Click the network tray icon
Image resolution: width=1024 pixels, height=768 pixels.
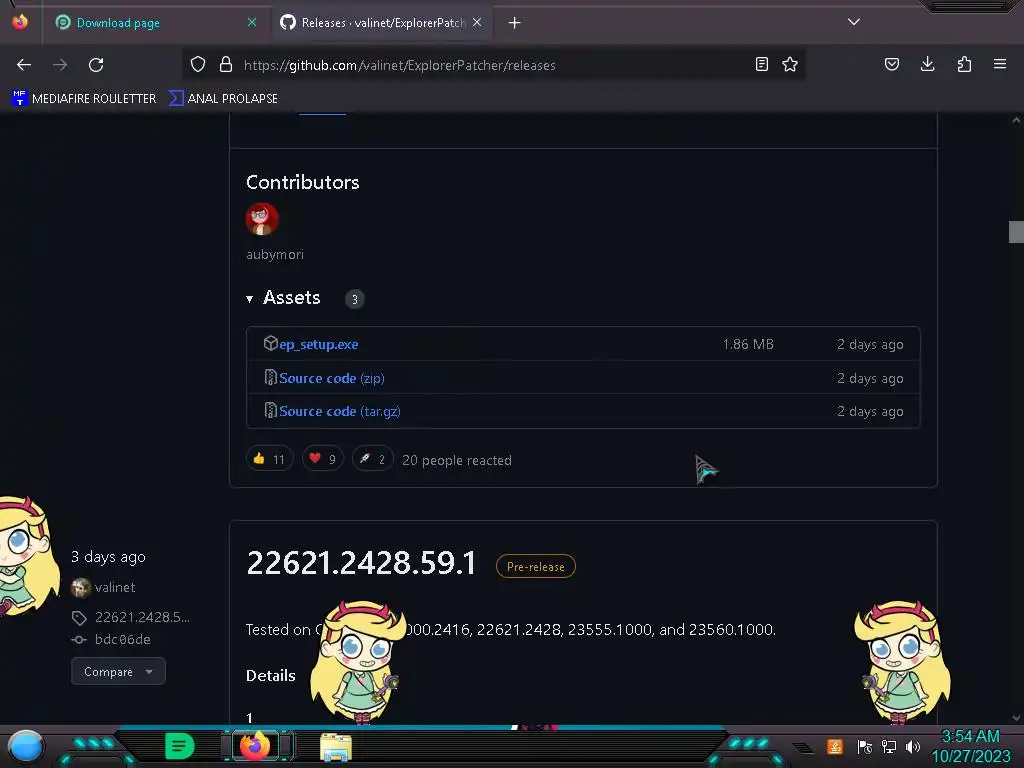(888, 746)
